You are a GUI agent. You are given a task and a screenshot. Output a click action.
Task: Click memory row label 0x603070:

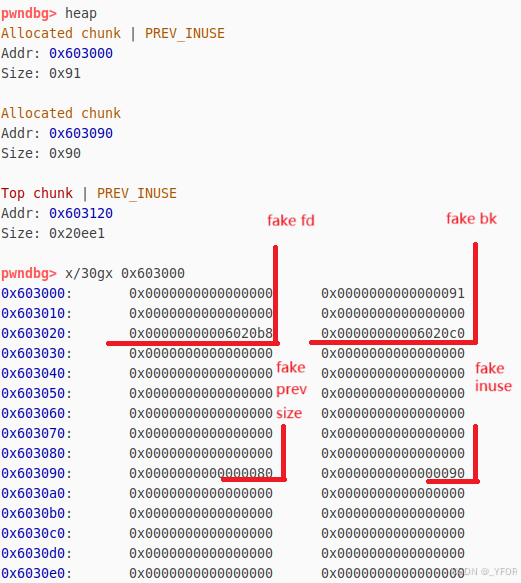pos(36,433)
